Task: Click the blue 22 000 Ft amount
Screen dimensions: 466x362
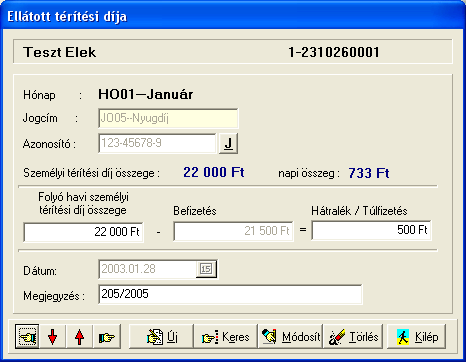Action: 214,172
